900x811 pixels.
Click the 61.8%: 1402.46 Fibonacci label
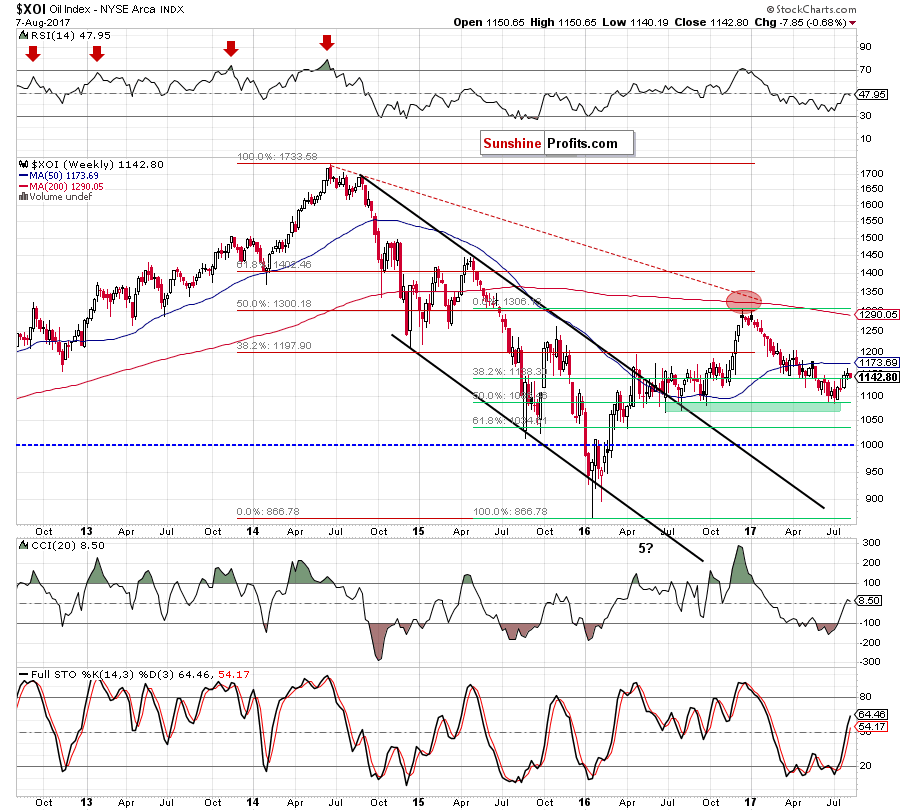(274, 265)
